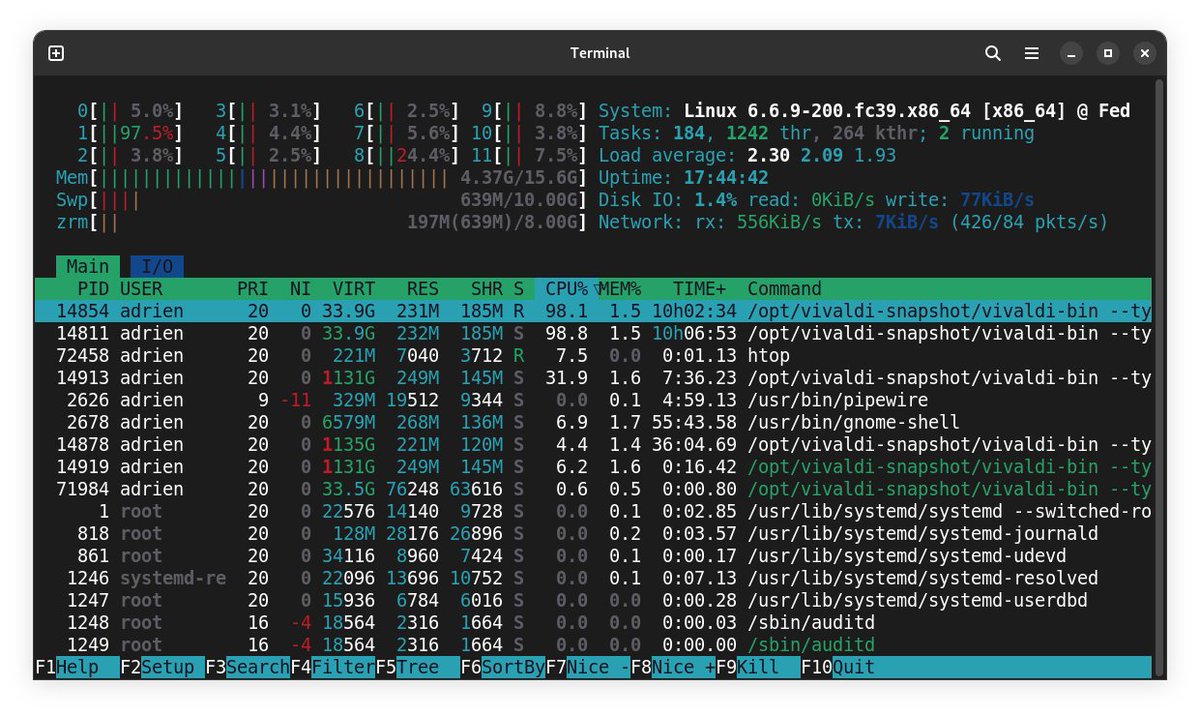This screenshot has height=716, width=1200.
Task: Select the htop process row
Action: click(593, 356)
